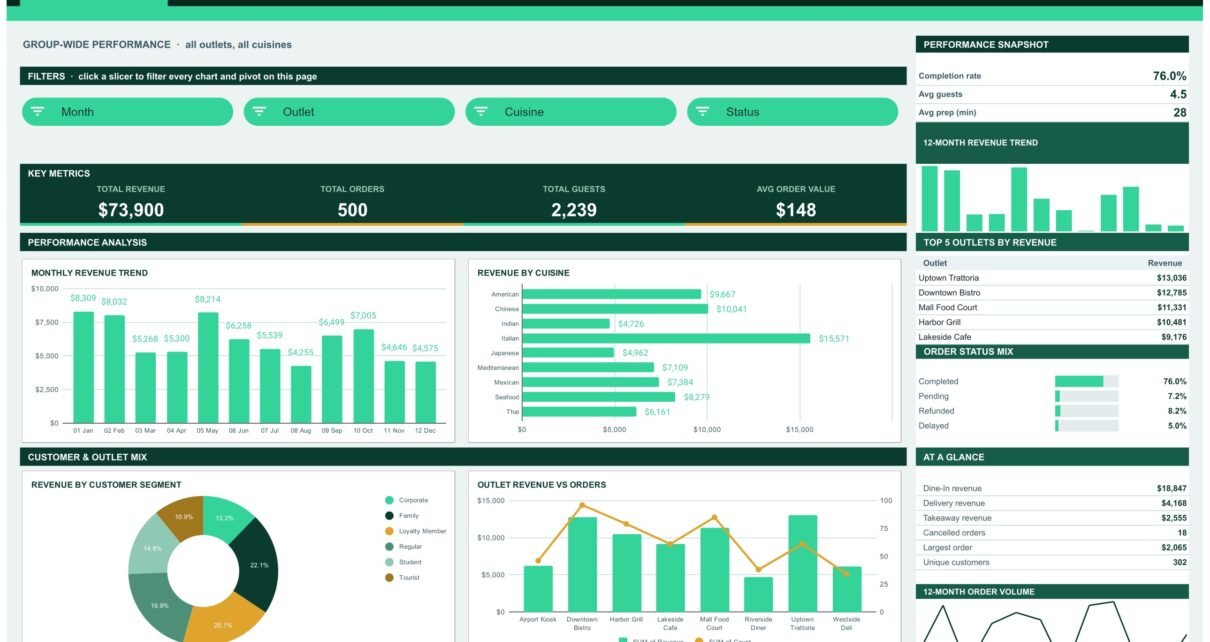Open the Month slicer dropdown
The height and width of the screenshot is (642, 1210).
tap(127, 112)
